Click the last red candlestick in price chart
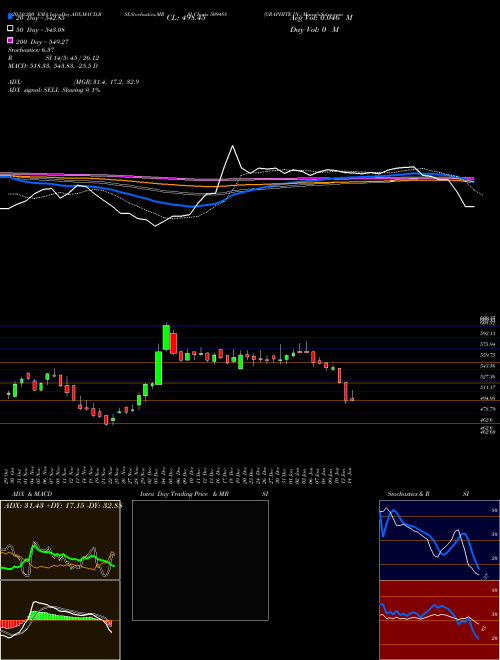Viewport: 500px width, 660px height. point(352,399)
